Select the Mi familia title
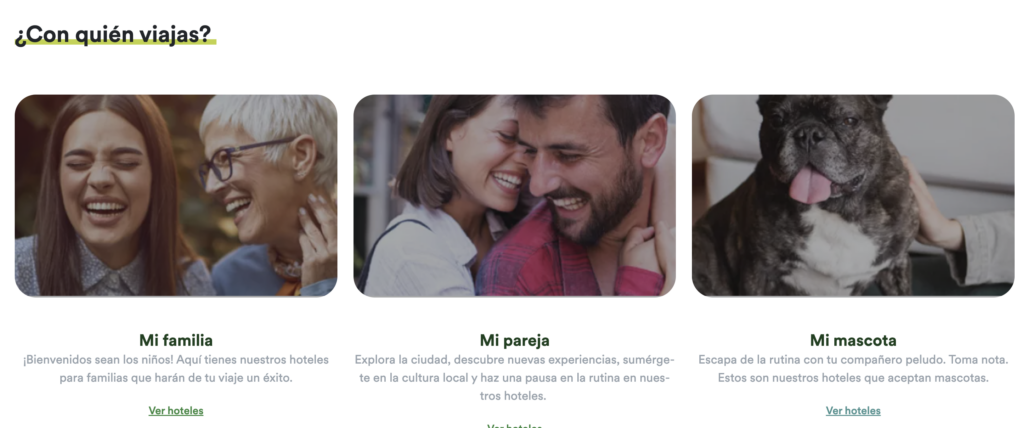The width and height of the screenshot is (1024, 428). point(176,340)
